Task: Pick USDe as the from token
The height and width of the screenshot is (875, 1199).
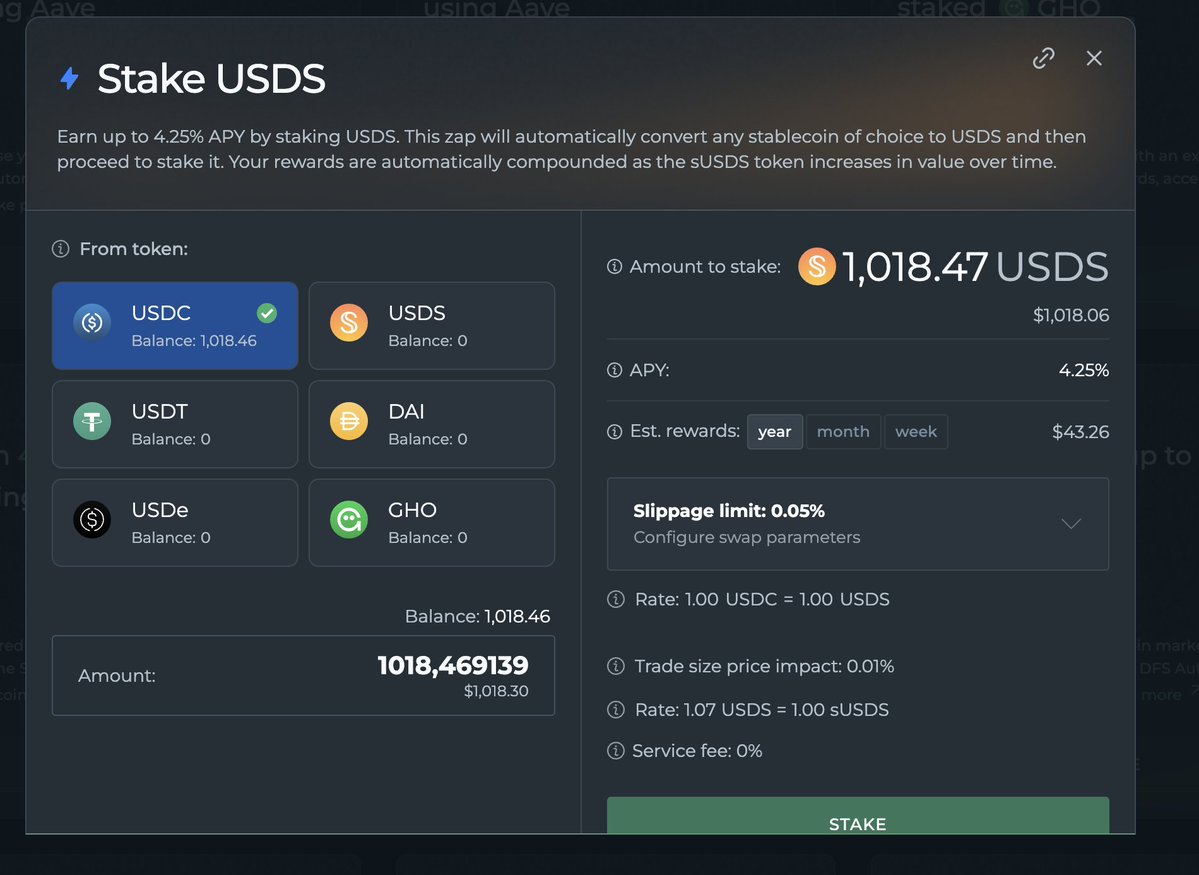Action: point(175,522)
